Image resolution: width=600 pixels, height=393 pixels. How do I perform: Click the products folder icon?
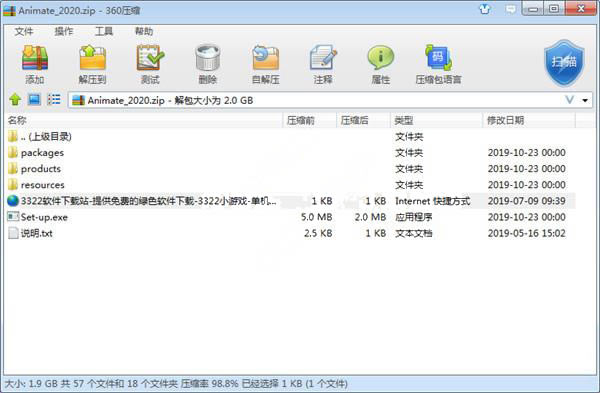coord(13,169)
